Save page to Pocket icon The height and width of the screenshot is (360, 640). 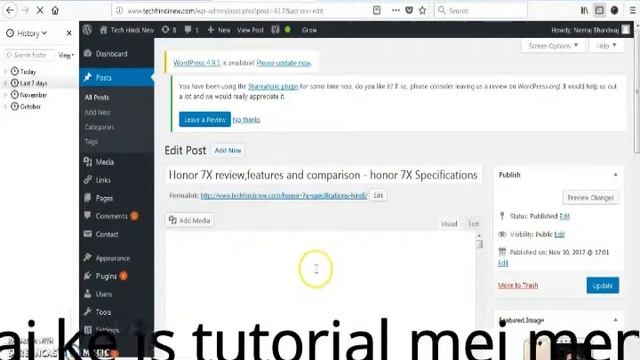click(x=409, y=11)
